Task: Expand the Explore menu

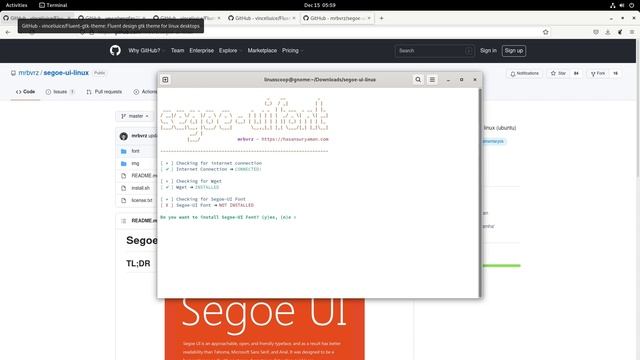Action: point(230,51)
